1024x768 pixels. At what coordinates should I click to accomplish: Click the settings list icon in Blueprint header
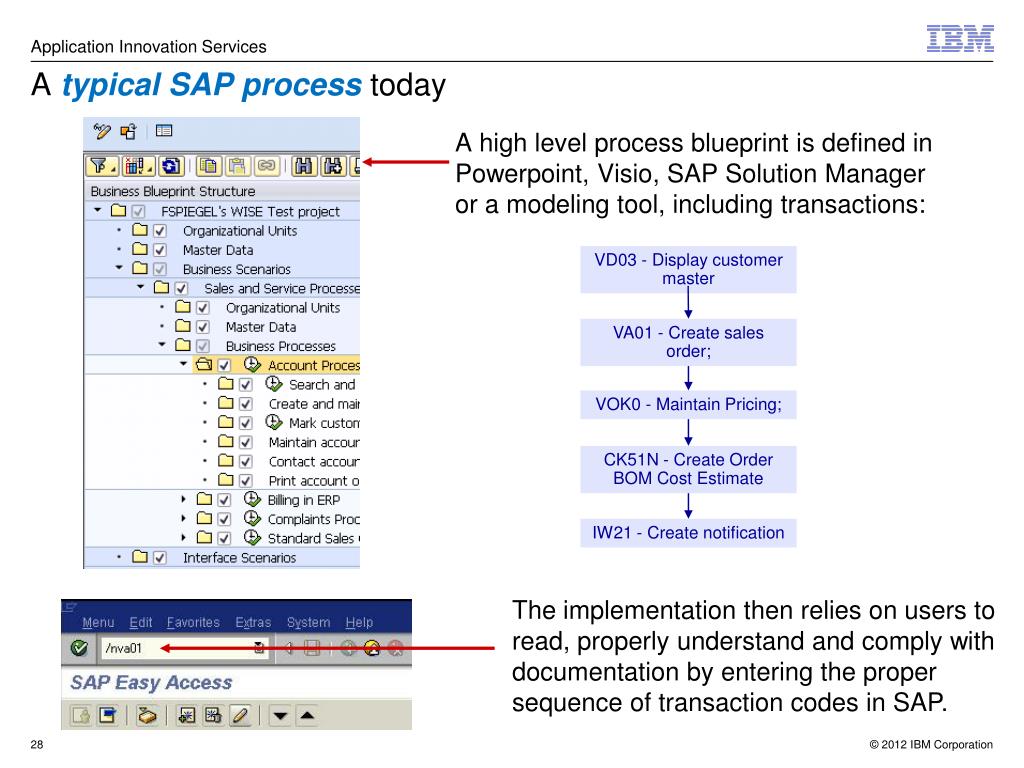[164, 131]
